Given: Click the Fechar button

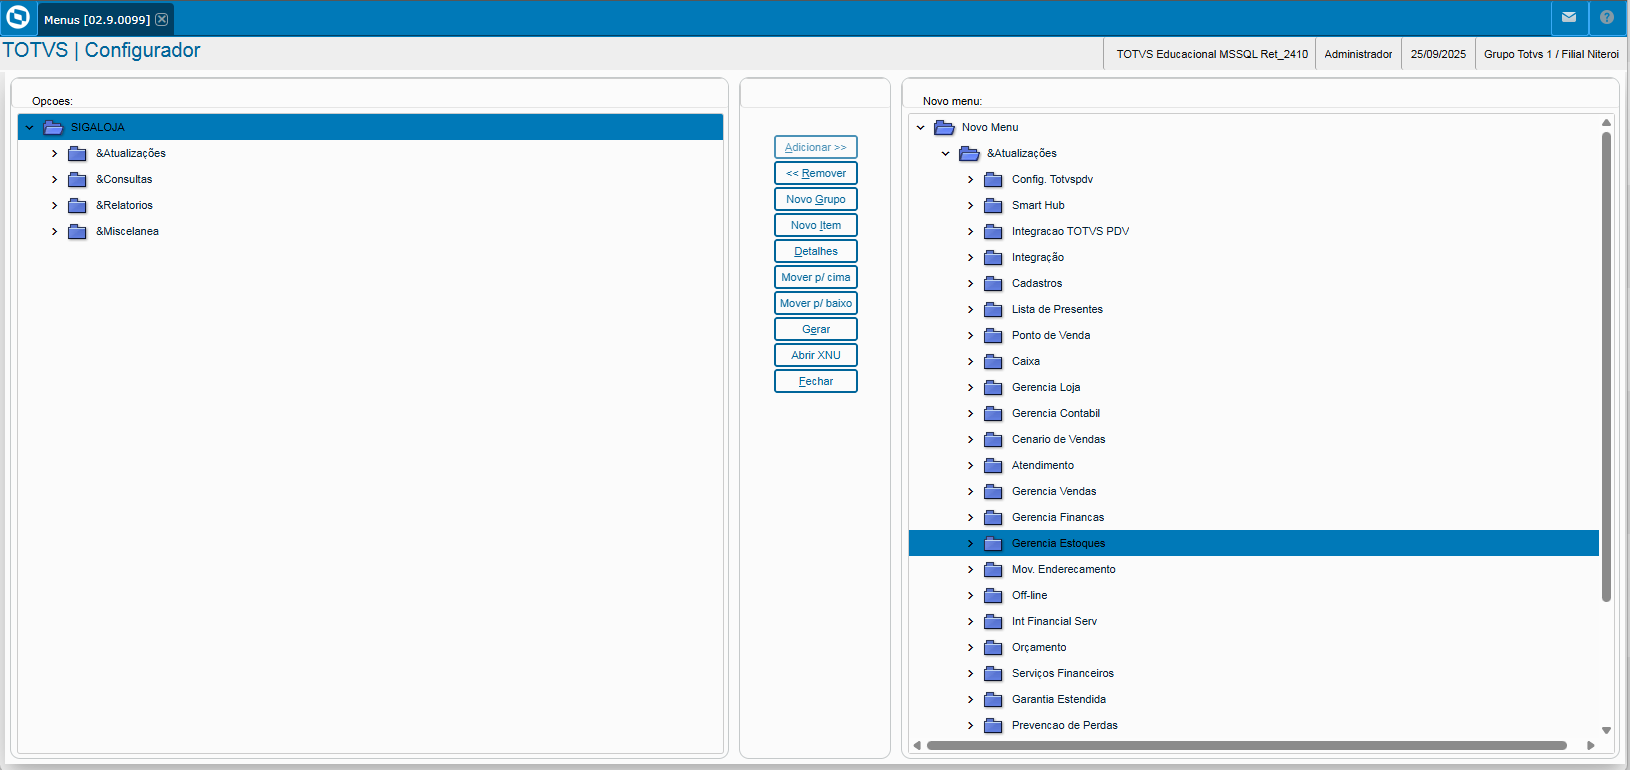Looking at the screenshot, I should click(816, 381).
